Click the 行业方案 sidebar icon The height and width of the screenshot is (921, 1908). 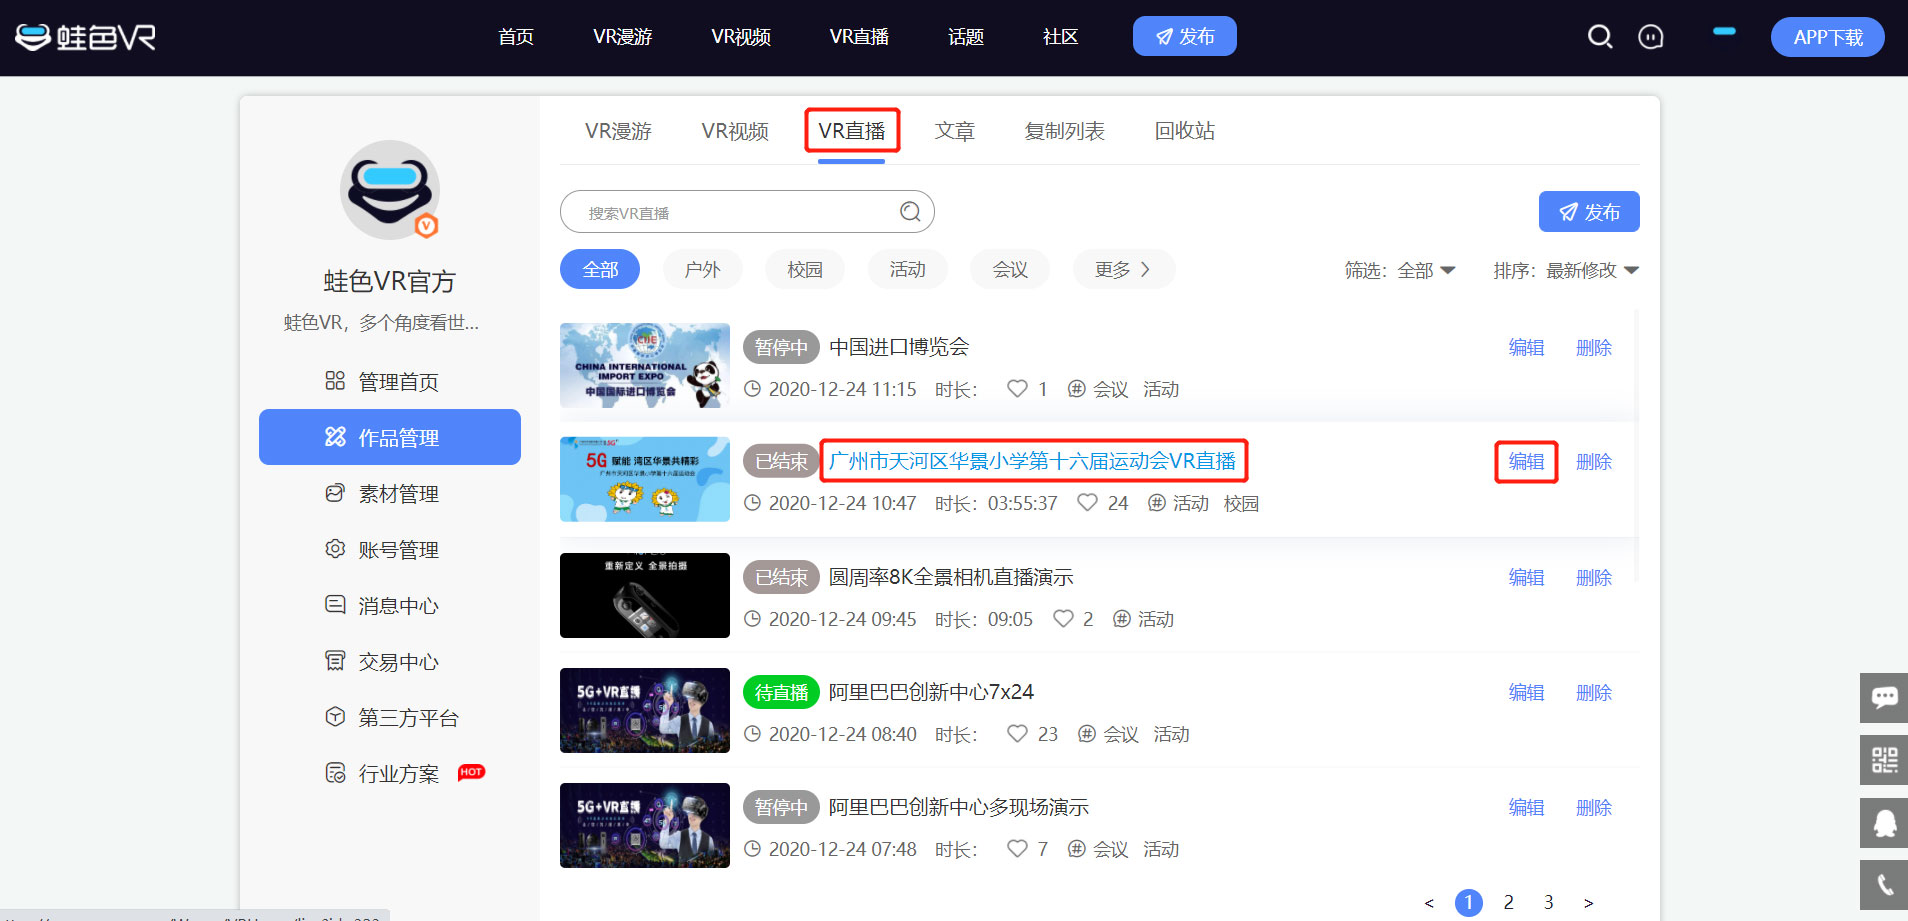pyautogui.click(x=335, y=773)
